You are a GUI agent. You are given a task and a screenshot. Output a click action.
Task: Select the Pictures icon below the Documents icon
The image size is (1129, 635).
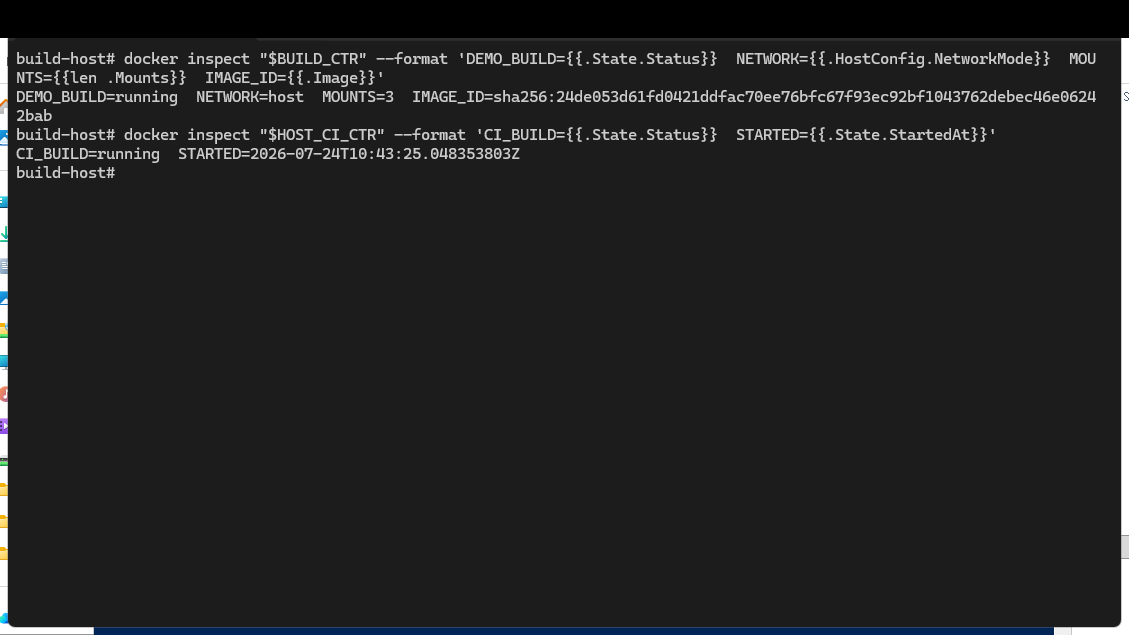[x=4, y=297]
